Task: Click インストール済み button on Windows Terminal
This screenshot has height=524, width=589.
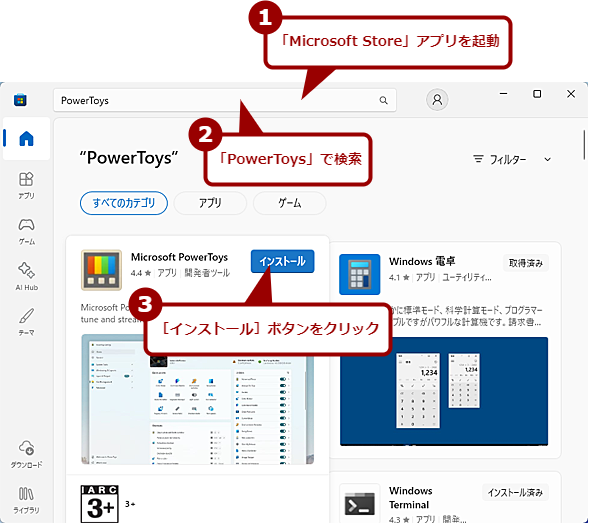Action: 515,492
